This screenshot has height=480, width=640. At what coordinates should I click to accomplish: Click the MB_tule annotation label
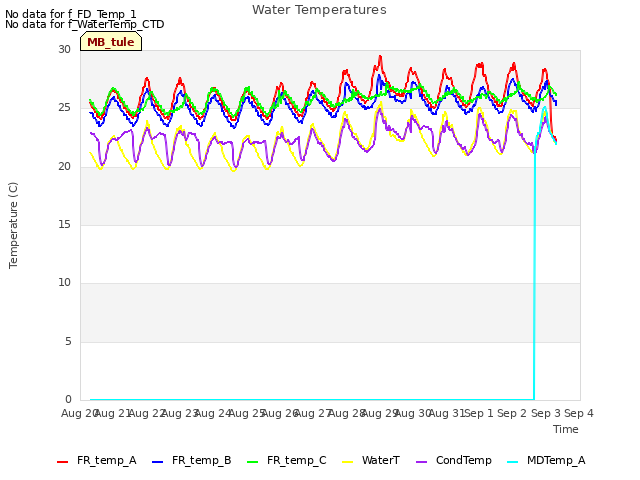click(x=111, y=42)
